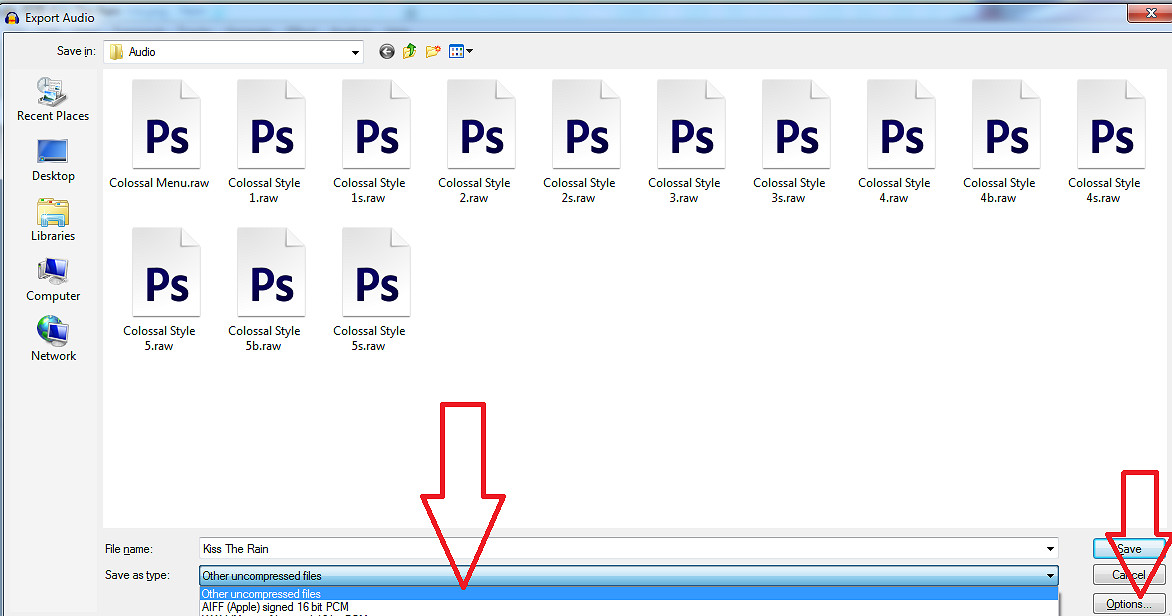1172x616 pixels.
Task: Expand the Save as type dropdown
Action: pyautogui.click(x=1050, y=576)
